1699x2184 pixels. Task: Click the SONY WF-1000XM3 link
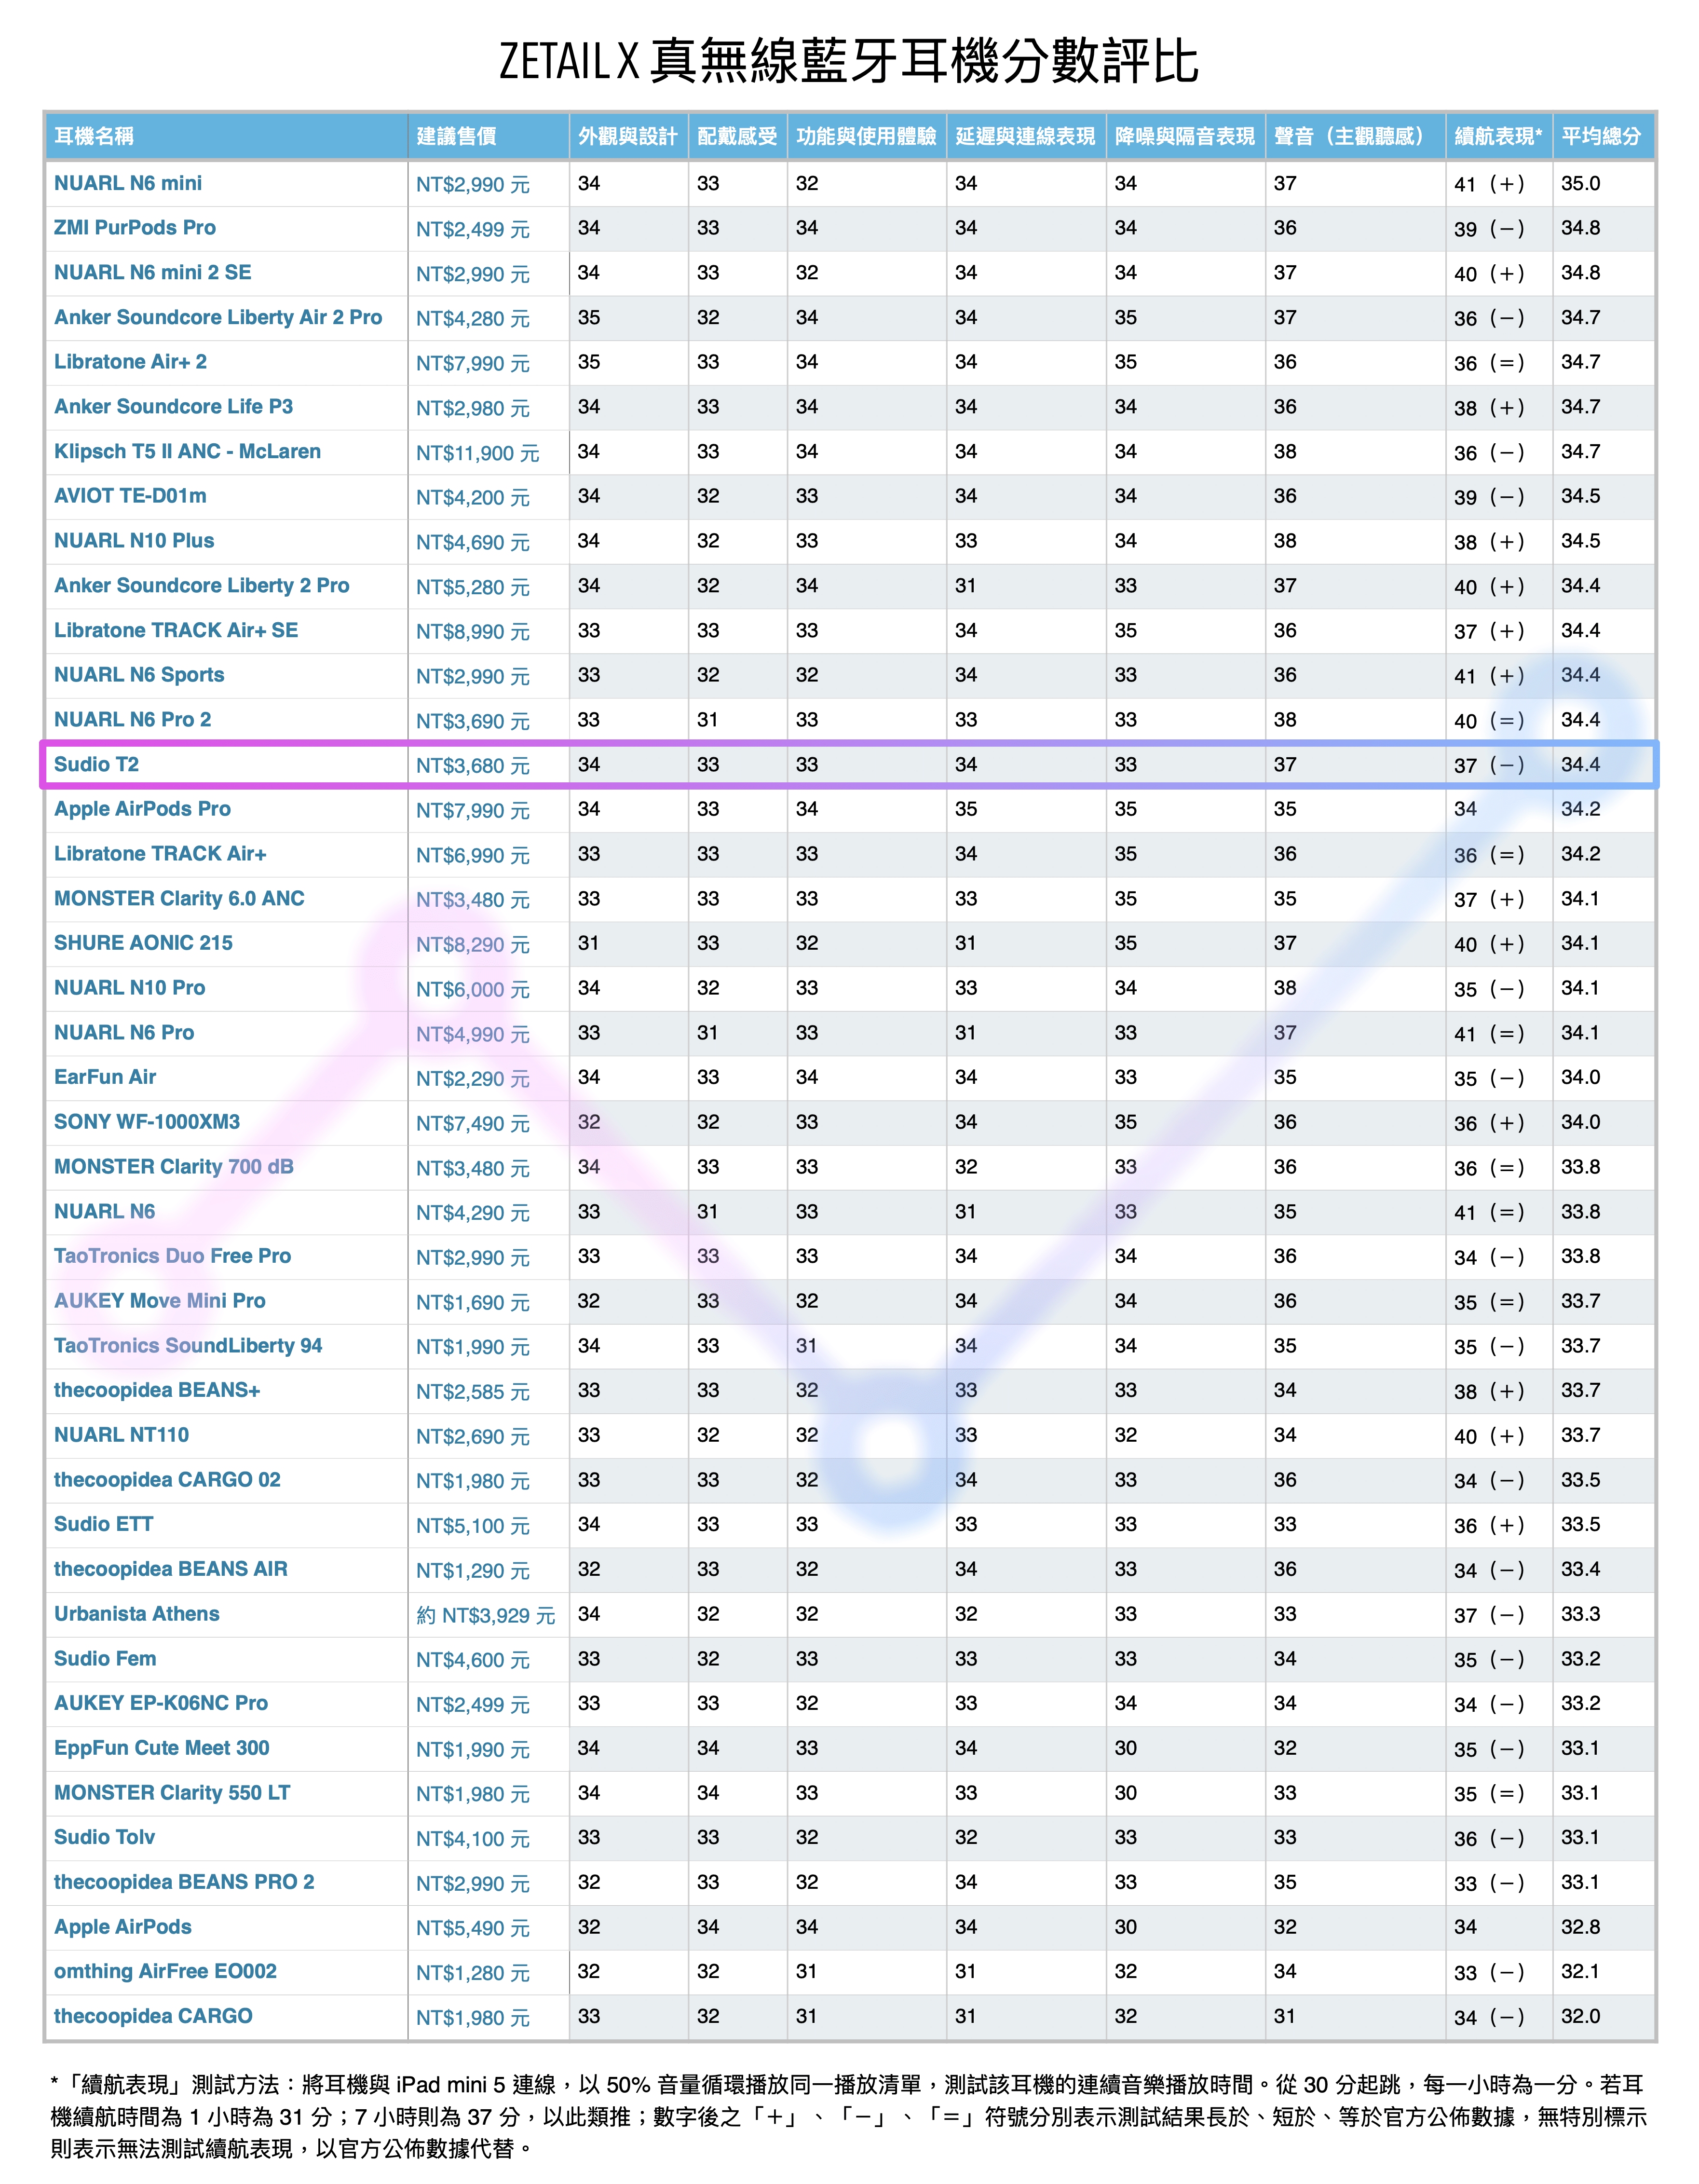pyautogui.click(x=147, y=1122)
